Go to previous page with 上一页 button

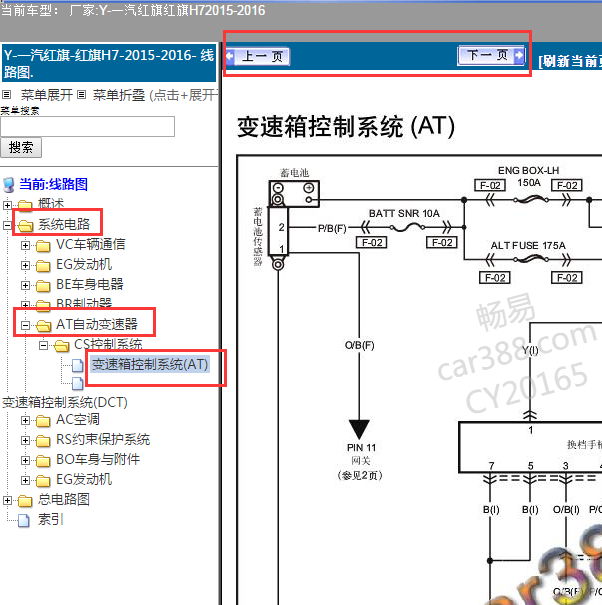point(258,57)
